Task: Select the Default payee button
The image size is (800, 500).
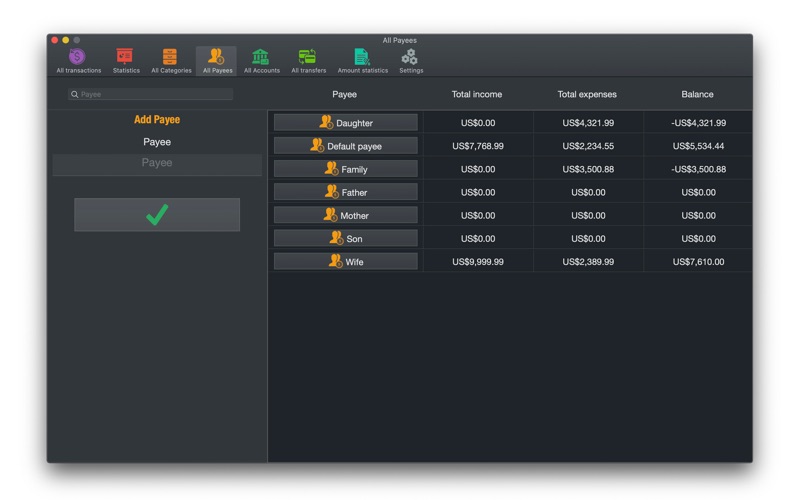Action: point(345,146)
